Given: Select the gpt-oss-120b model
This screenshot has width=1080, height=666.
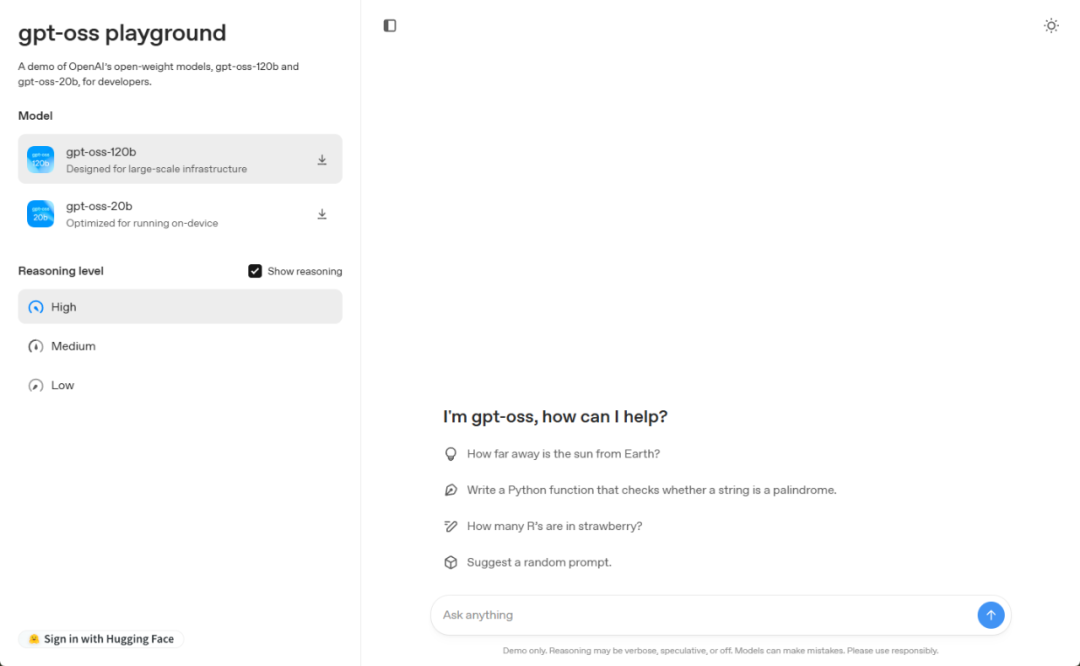Looking at the screenshot, I should coord(180,159).
